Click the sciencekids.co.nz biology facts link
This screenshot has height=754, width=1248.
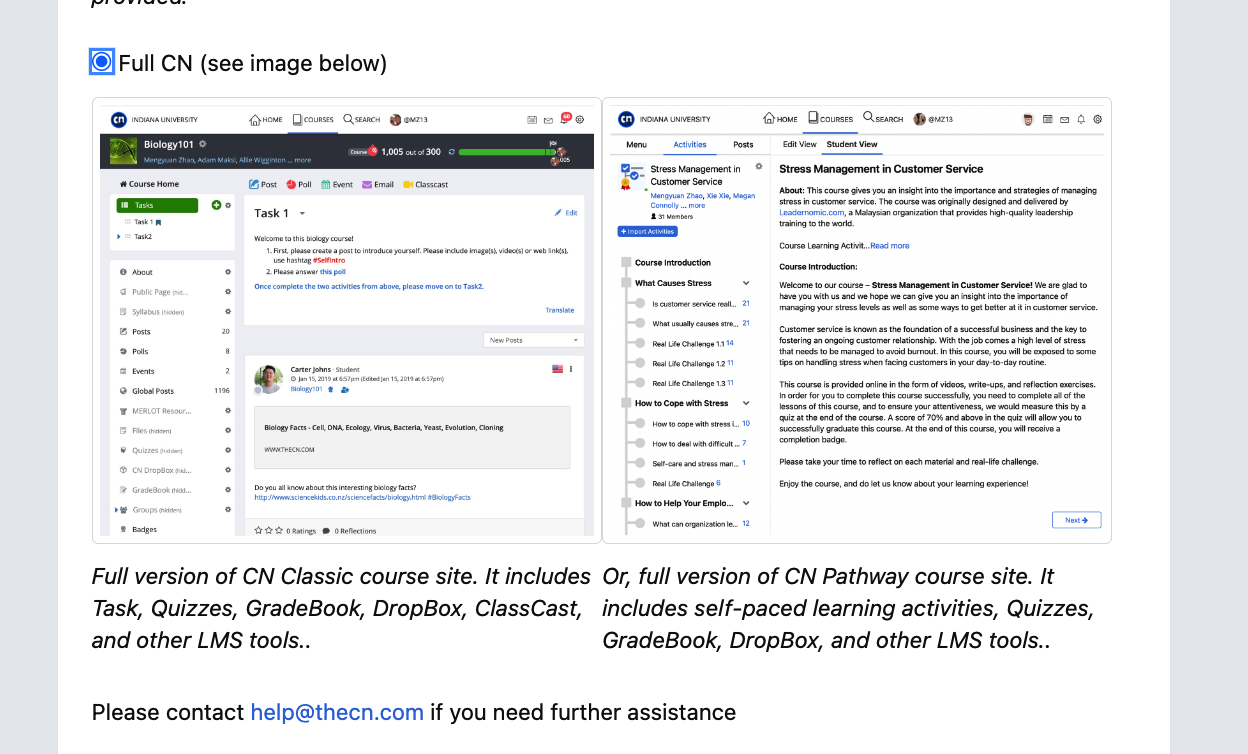pos(340,497)
